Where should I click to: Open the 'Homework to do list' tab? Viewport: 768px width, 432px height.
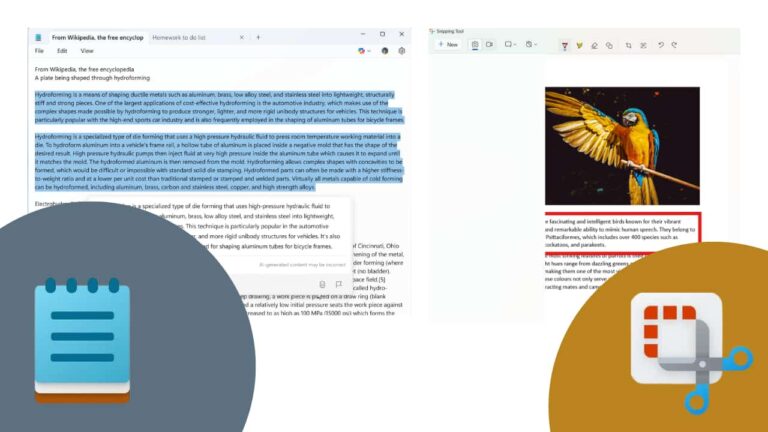tap(179, 37)
